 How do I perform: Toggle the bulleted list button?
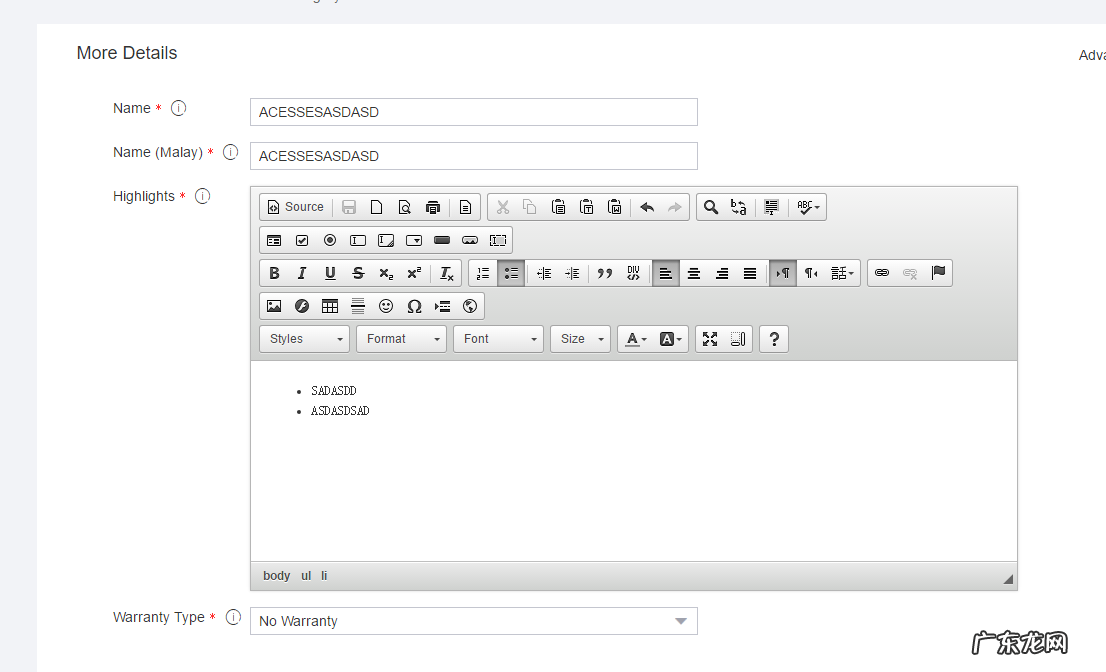click(x=511, y=273)
